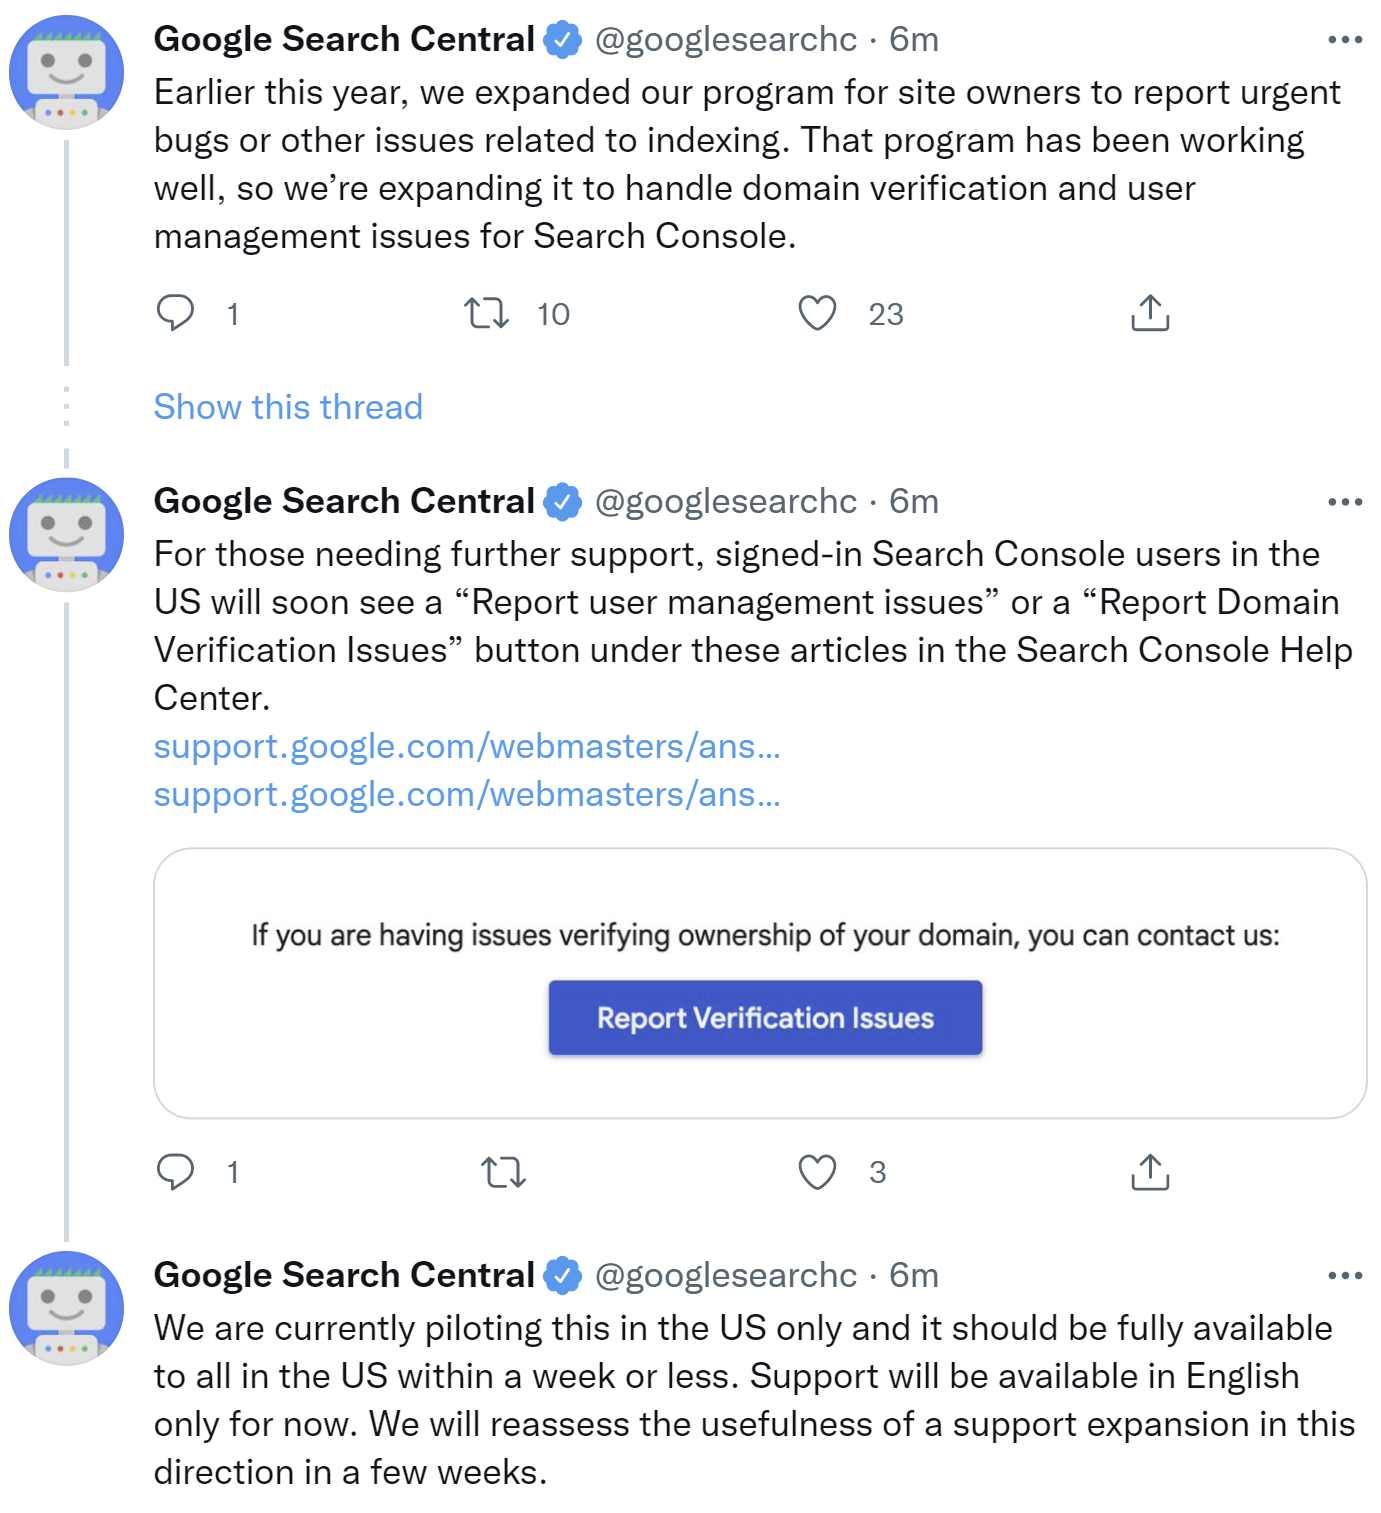Reply to the second tweet
Image resolution: width=1381 pixels, height=1513 pixels.
pos(177,1172)
